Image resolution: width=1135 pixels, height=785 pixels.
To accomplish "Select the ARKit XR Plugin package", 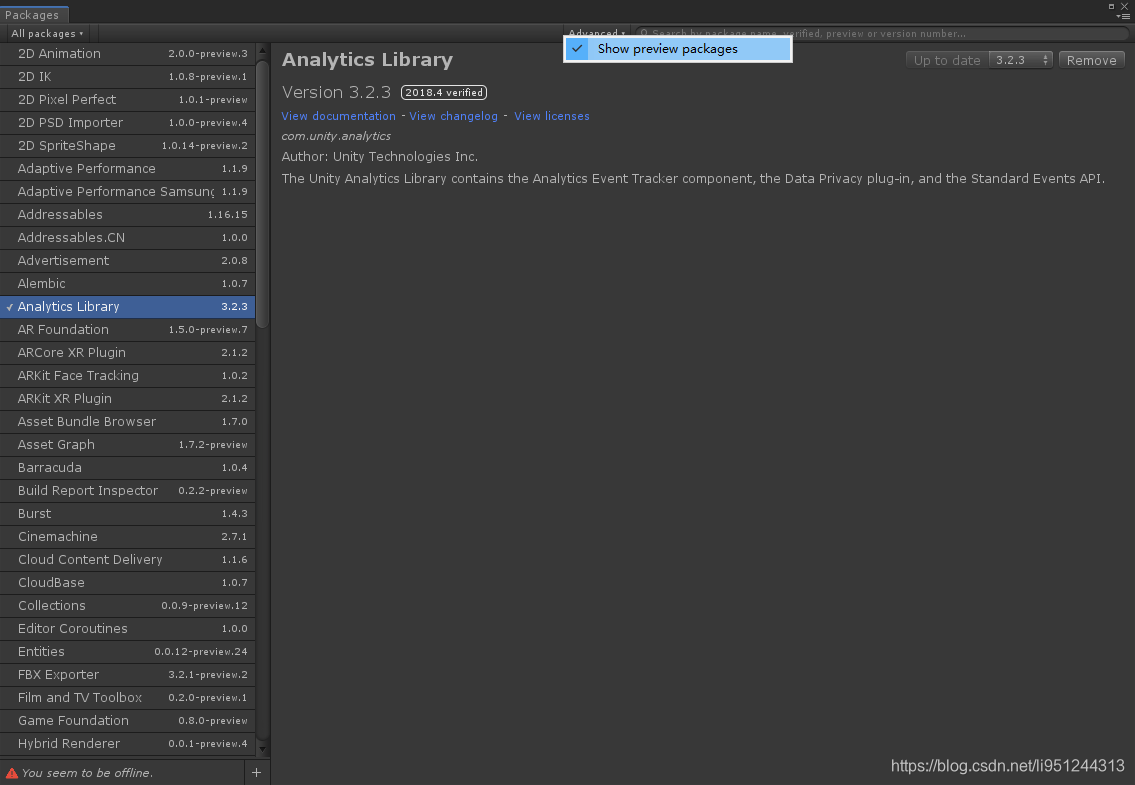I will (x=127, y=398).
